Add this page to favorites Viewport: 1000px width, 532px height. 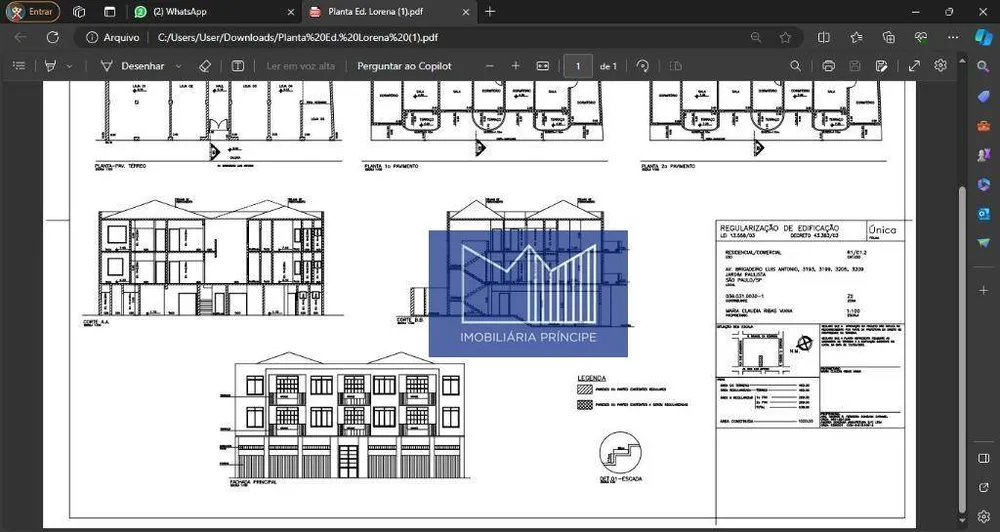coord(786,38)
